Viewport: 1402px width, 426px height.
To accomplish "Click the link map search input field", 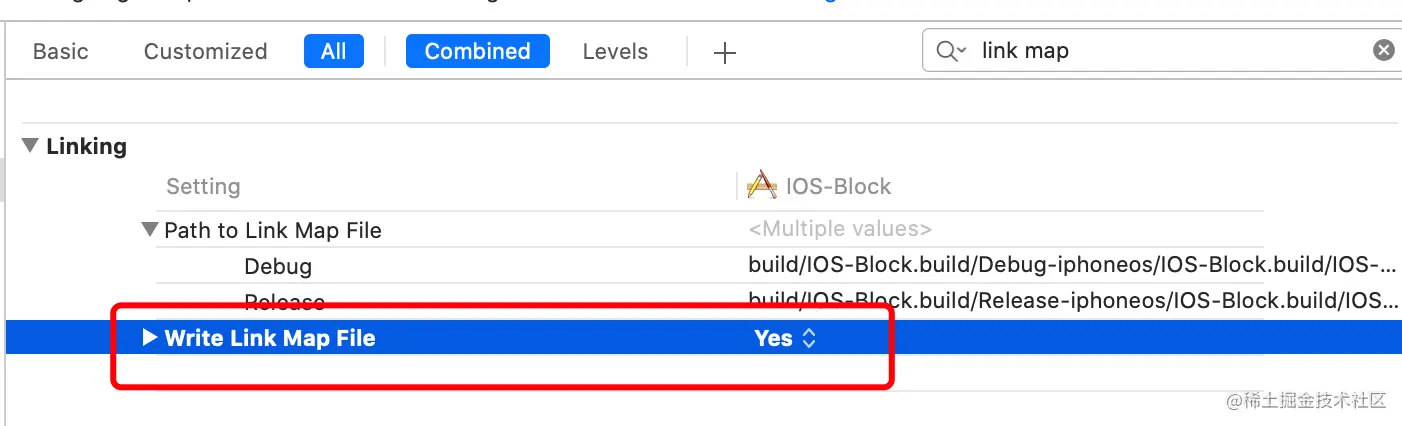I will click(1170, 50).
